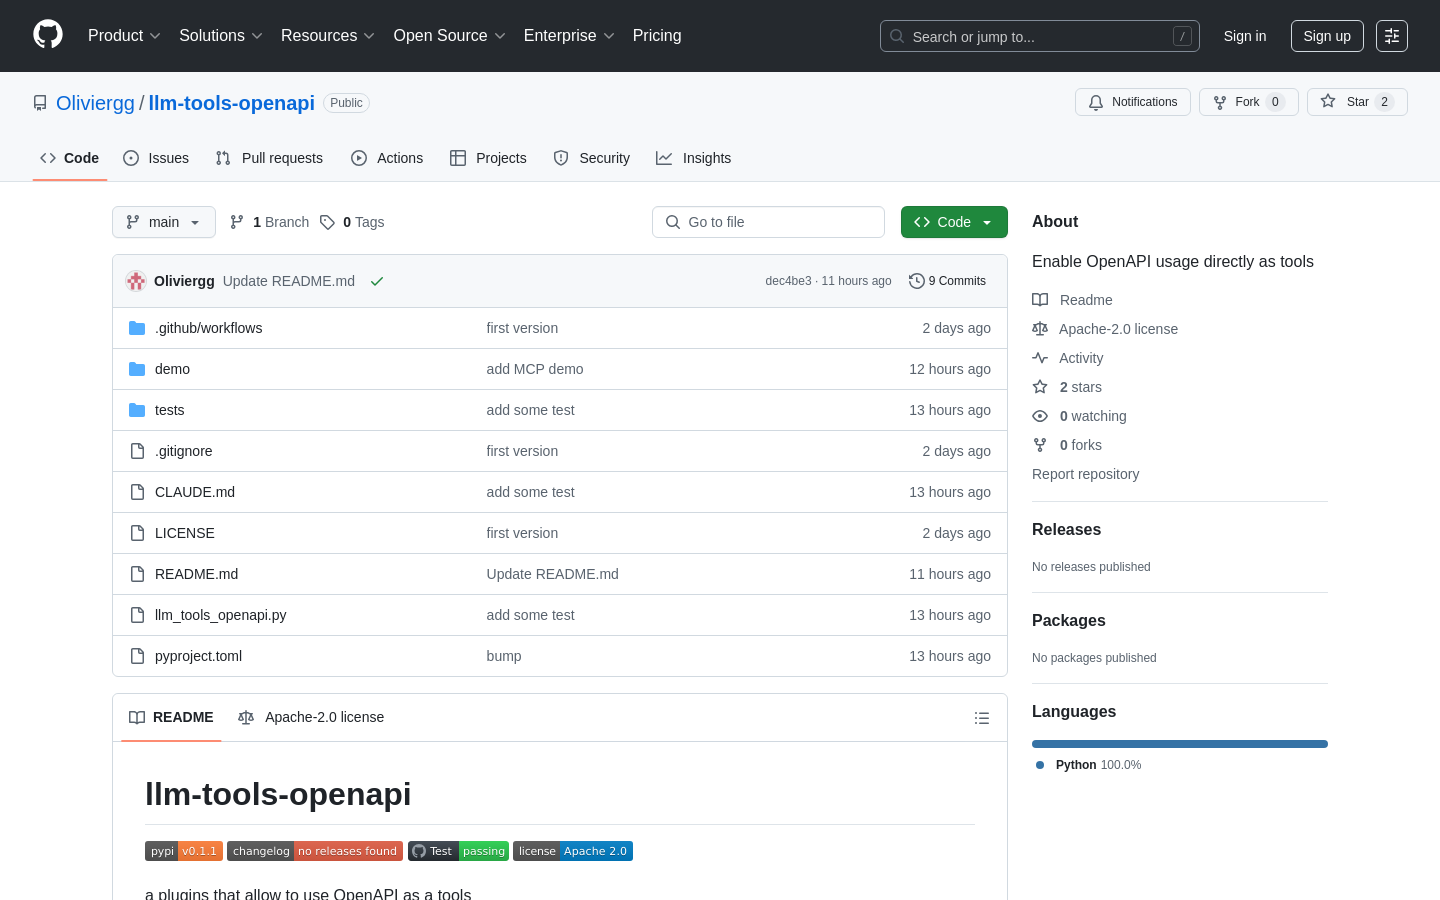Switch to the Issues tab
The image size is (1440, 900).
point(156,158)
